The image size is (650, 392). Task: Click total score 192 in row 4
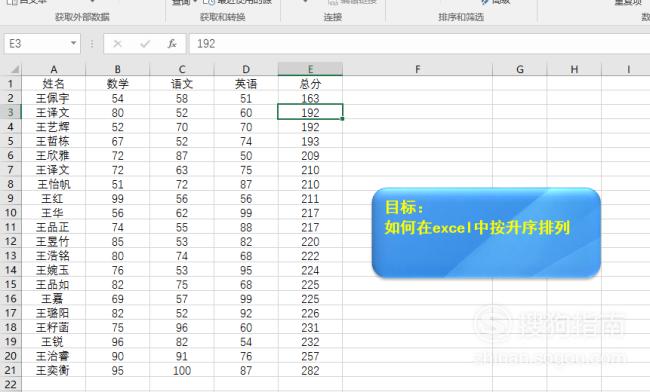(310, 127)
